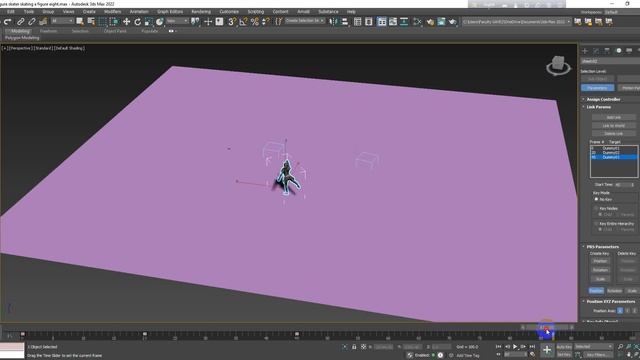Open the Render Setup teapot icon

tap(430, 22)
